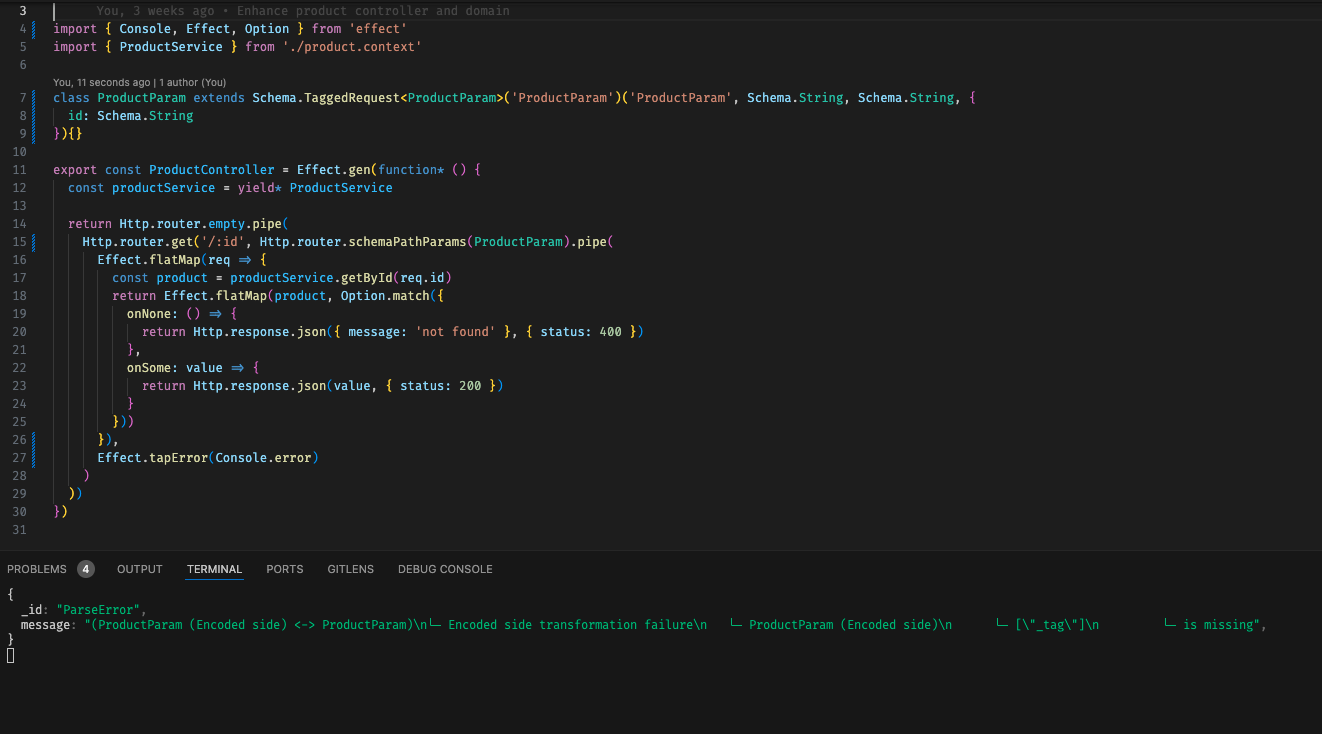Click the "status: 200" option
This screenshot has width=1322, height=734.
coord(441,386)
